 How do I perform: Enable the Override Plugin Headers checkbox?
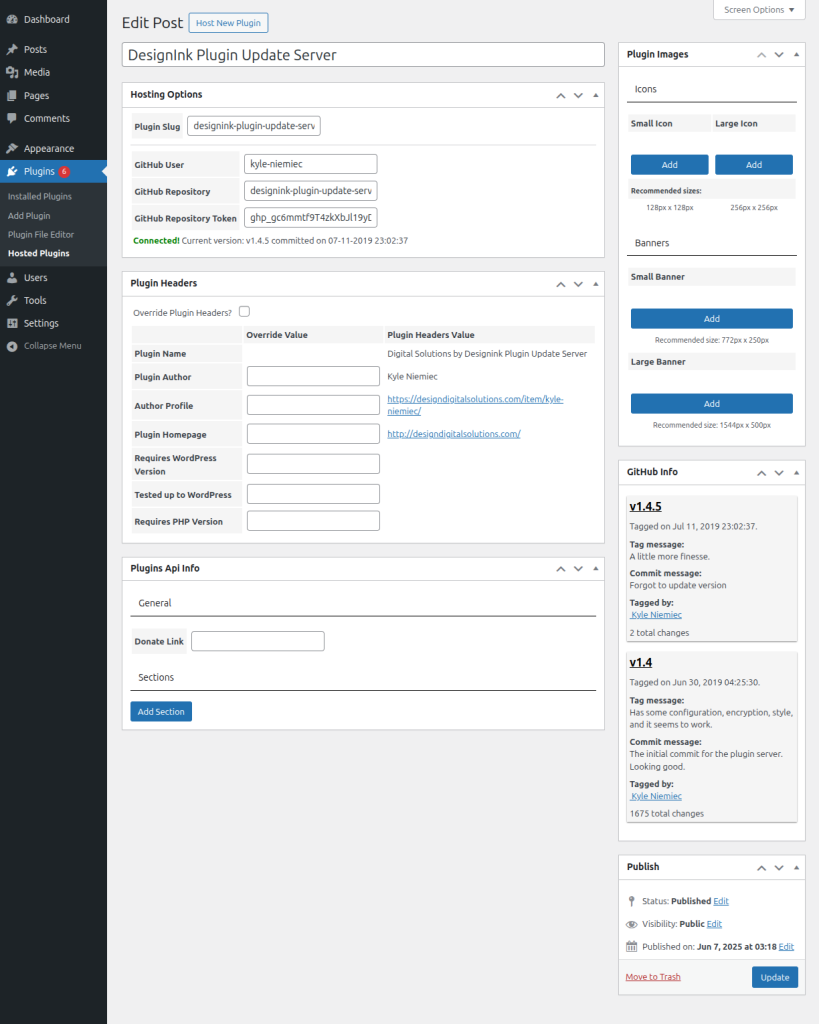click(244, 312)
